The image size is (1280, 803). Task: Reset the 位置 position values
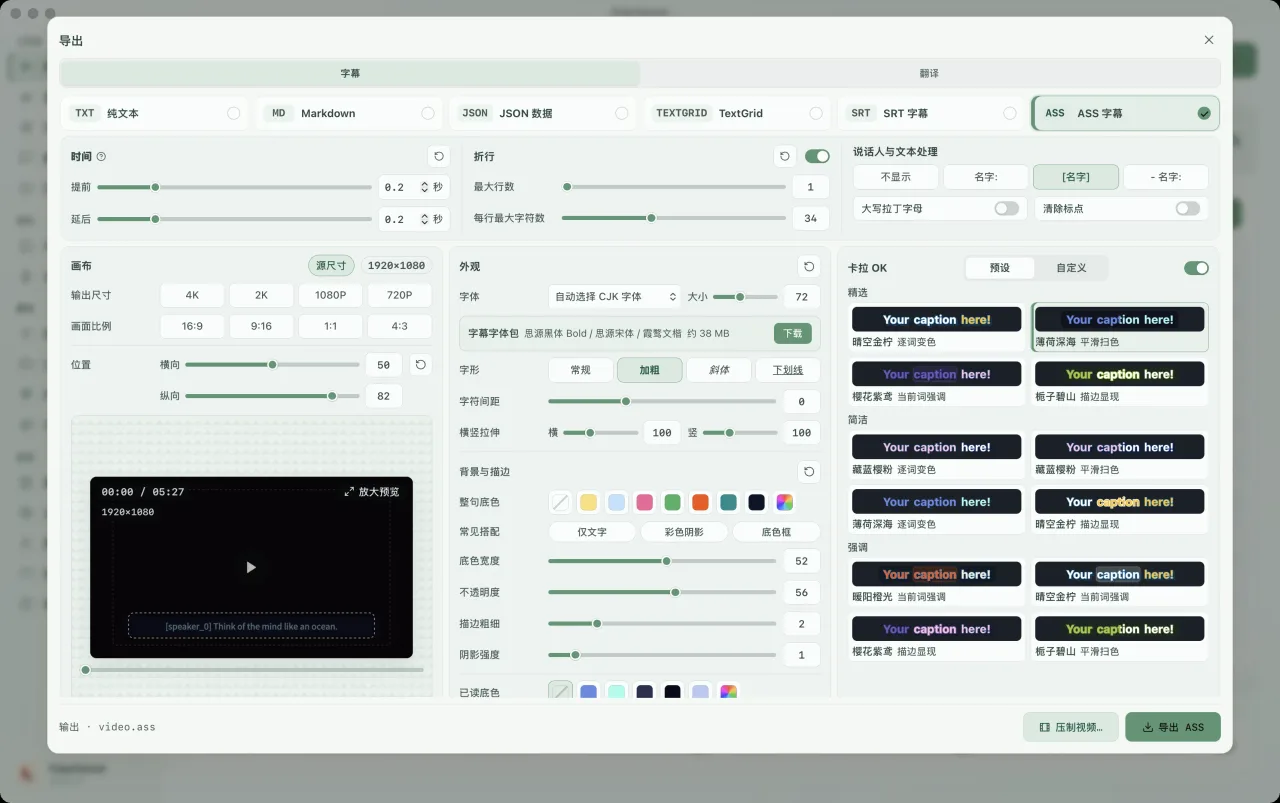click(x=421, y=365)
